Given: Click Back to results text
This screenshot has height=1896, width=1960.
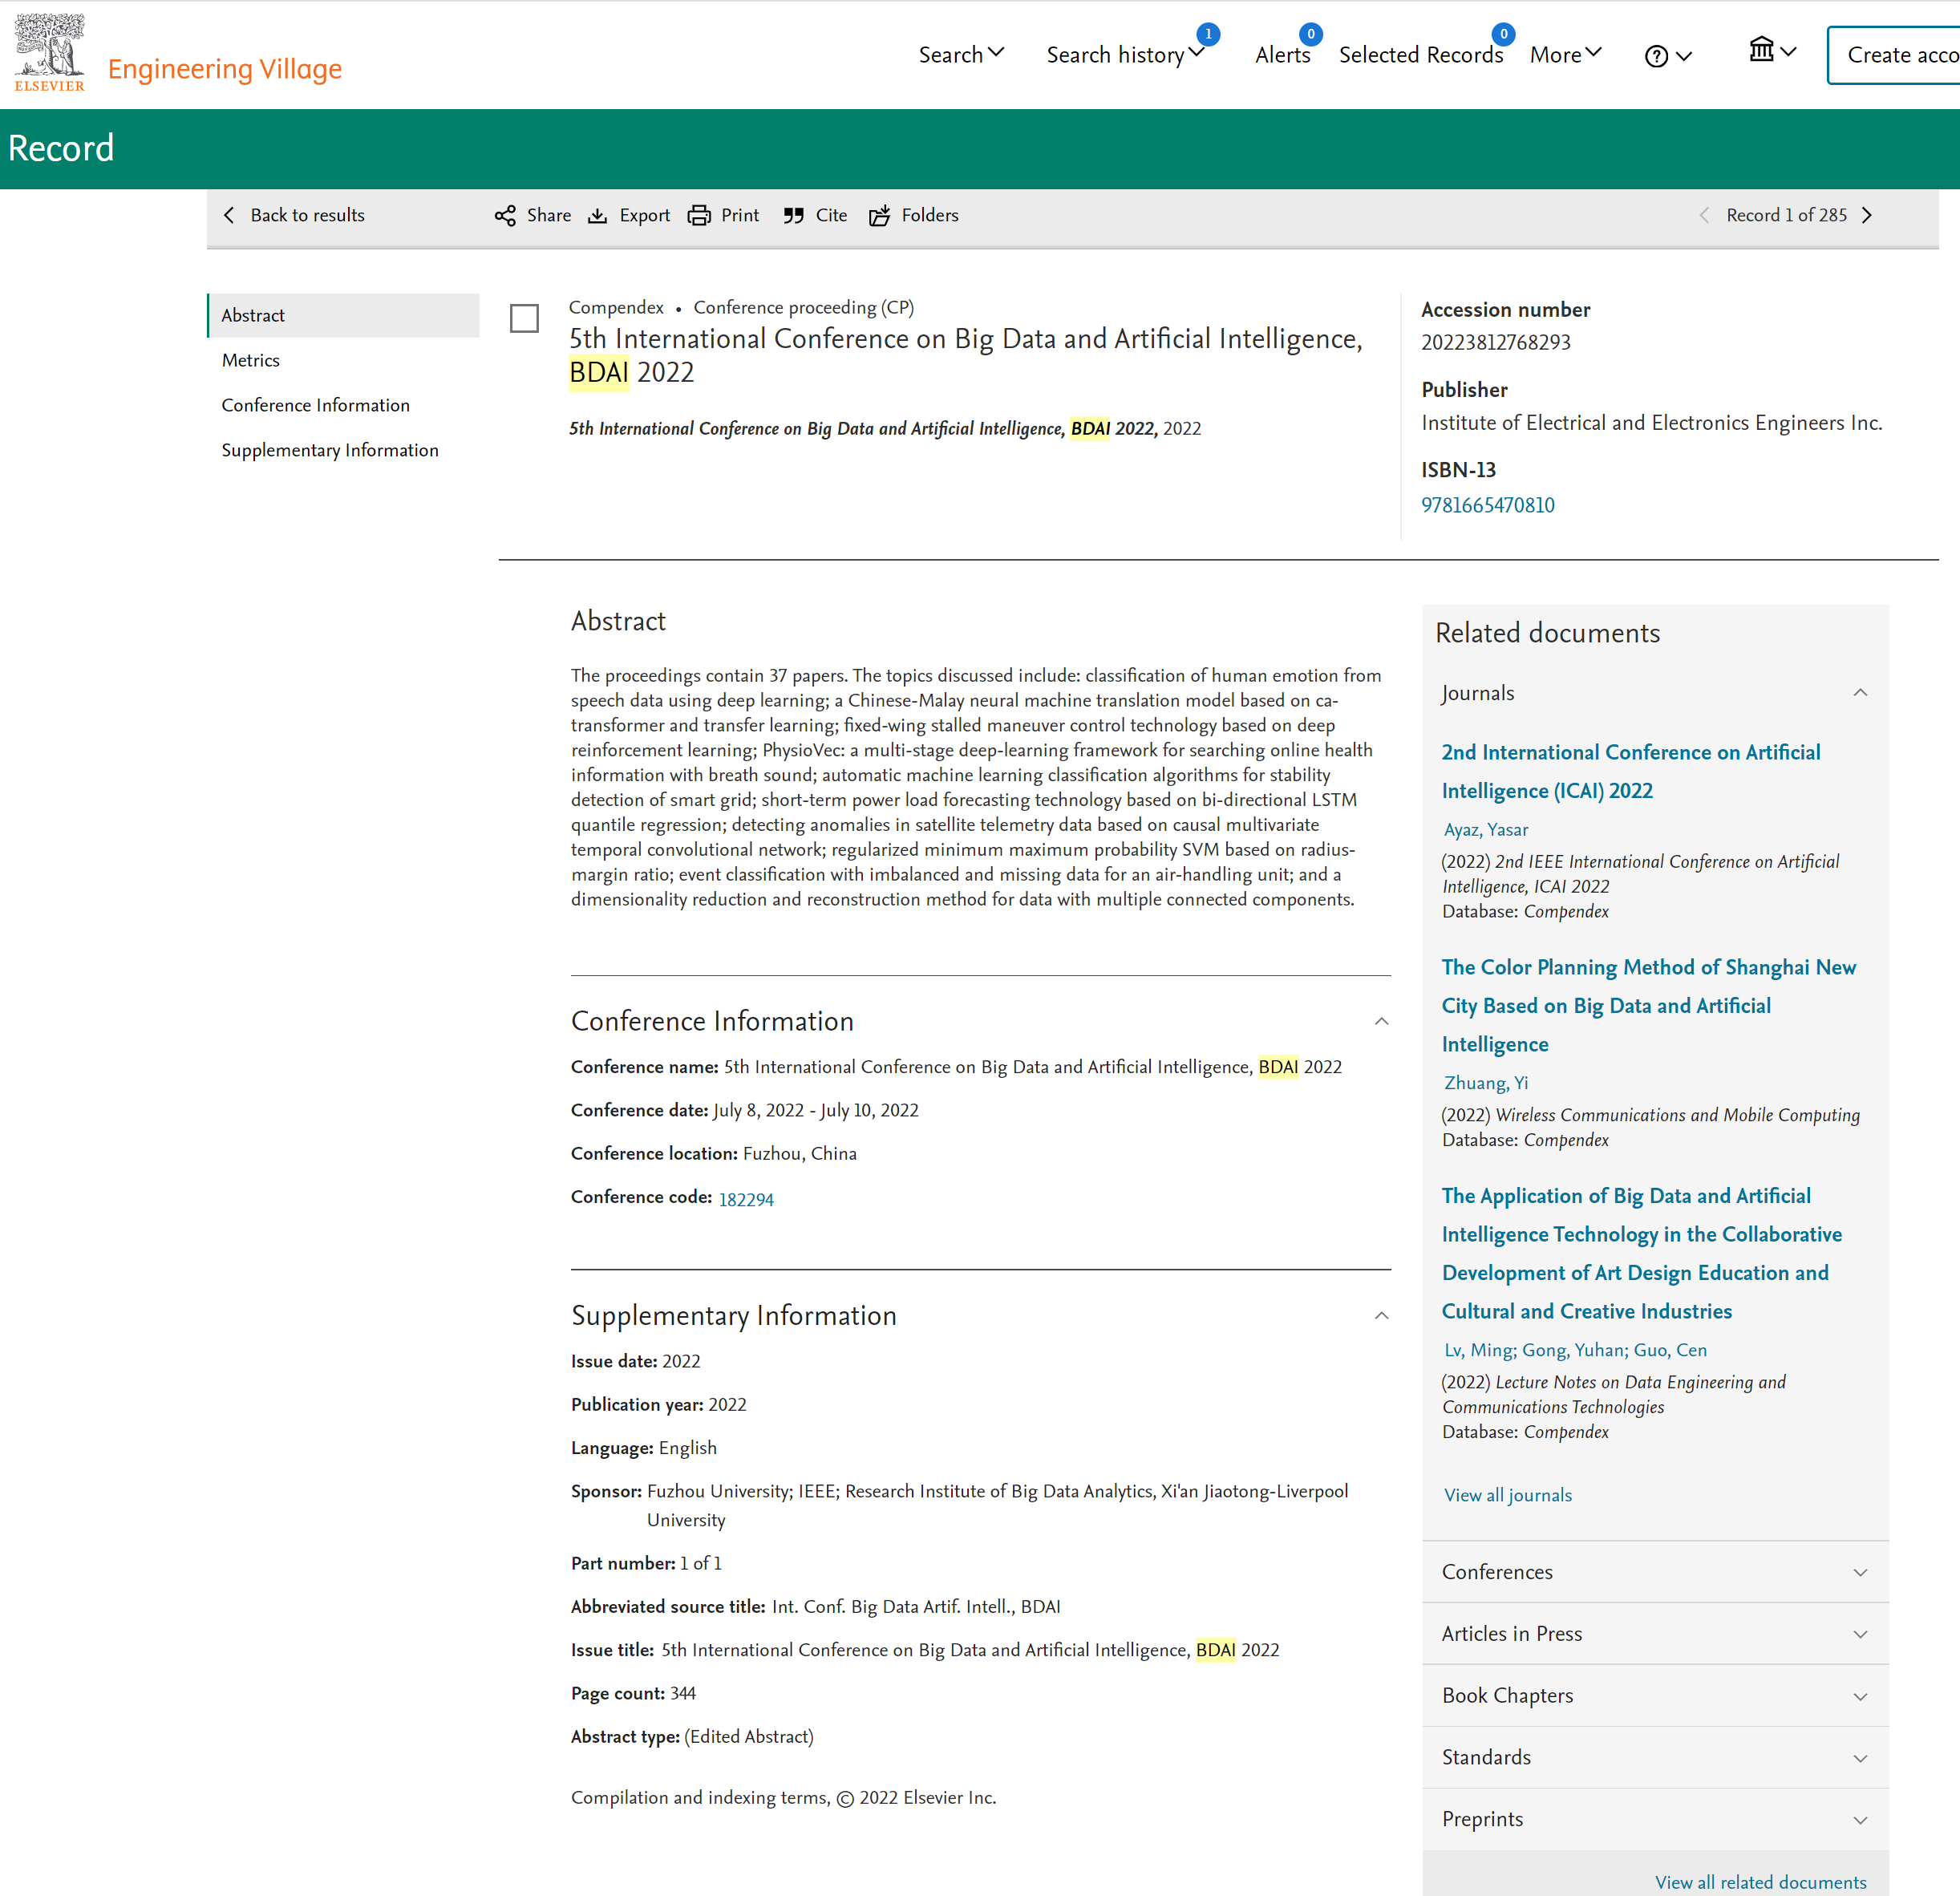Looking at the screenshot, I should (308, 215).
